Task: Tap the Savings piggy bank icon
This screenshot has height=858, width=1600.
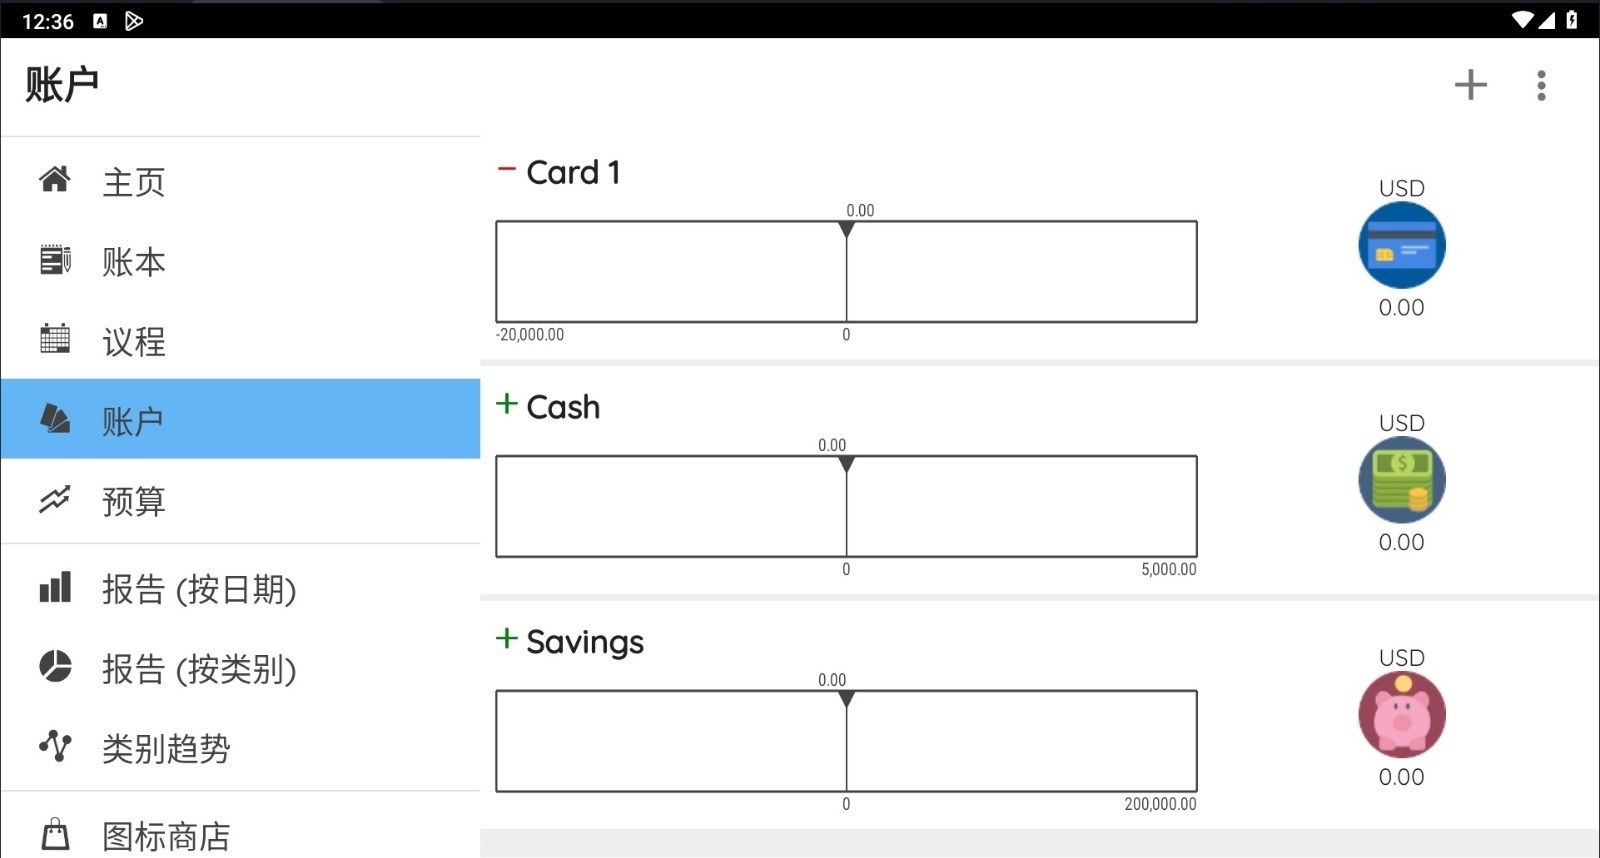Action: (1401, 715)
